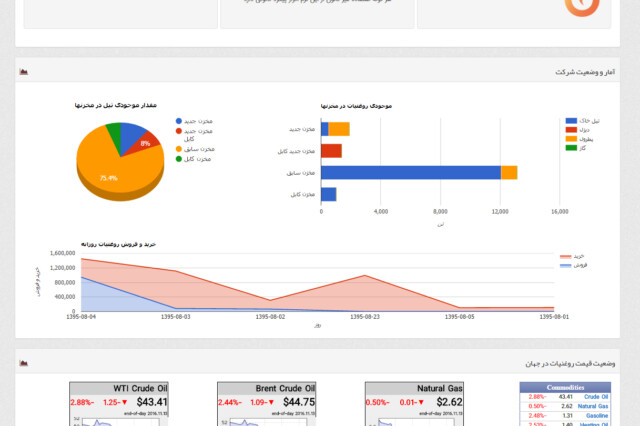
Task: Open the Brent Crude Oil price widget
Action: pyautogui.click(x=268, y=403)
